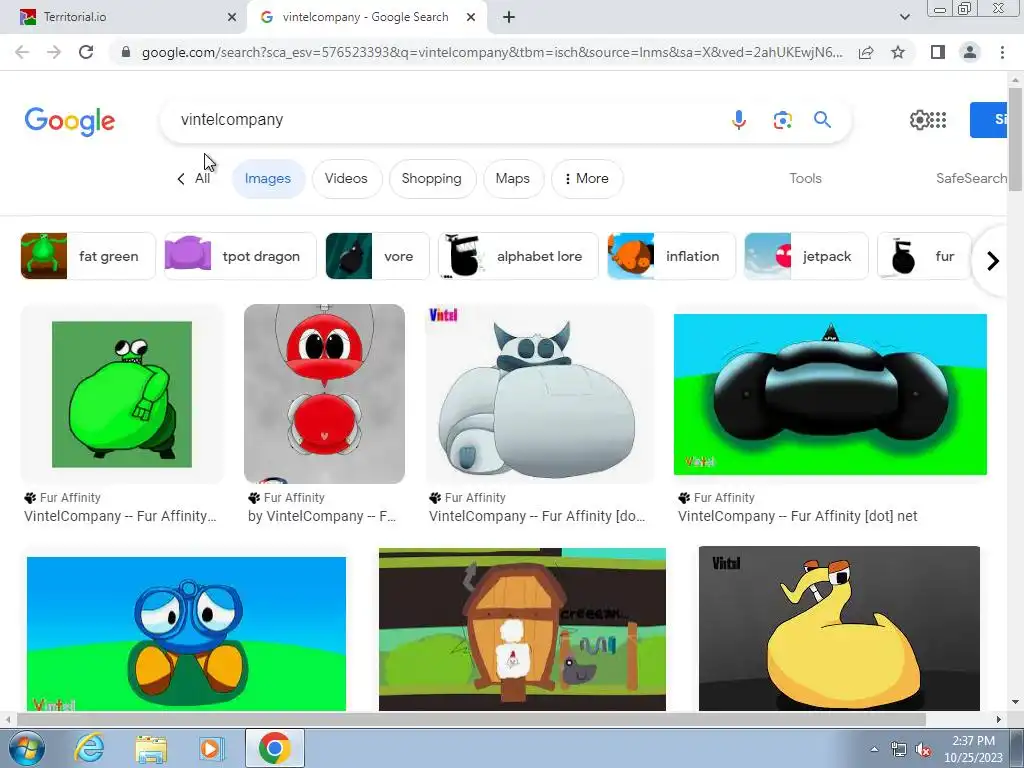Open 'VintelCompany -- Fur Affinity [do...' link
This screenshot has width=1024, height=768.
click(x=537, y=516)
